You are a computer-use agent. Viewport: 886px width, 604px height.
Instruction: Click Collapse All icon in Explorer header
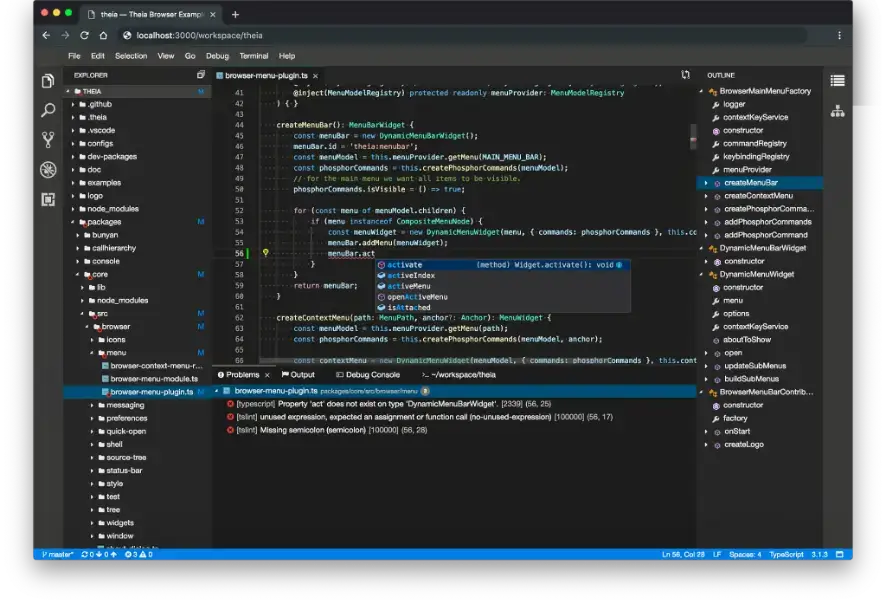201,75
